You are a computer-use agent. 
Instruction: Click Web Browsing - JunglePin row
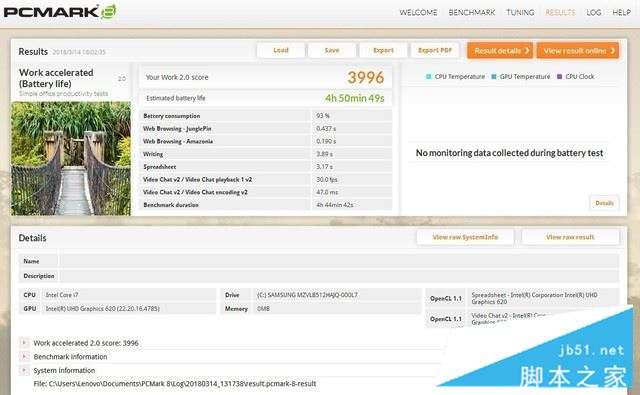(266, 129)
